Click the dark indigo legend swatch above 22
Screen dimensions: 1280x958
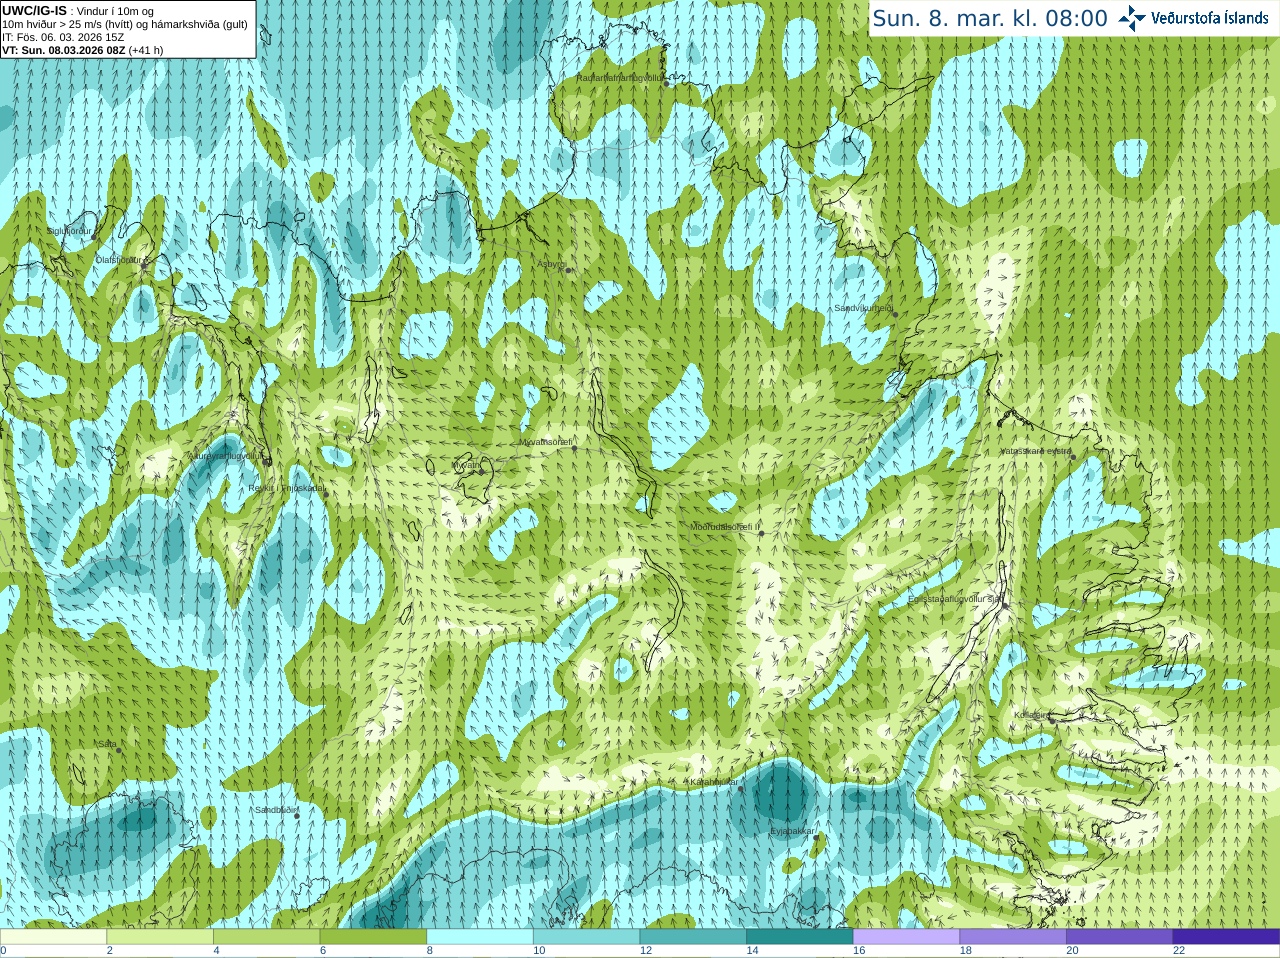(1227, 937)
